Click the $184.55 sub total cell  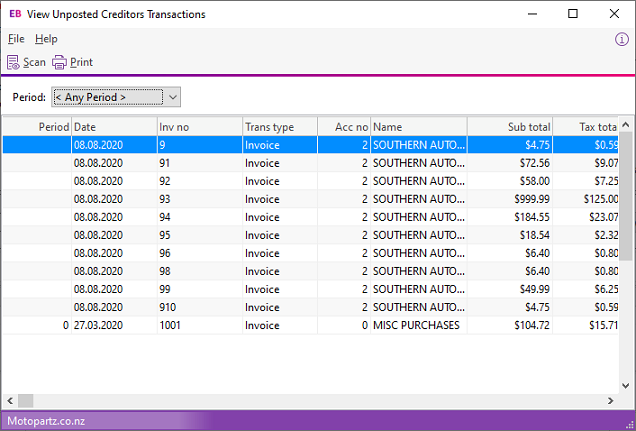pos(510,217)
